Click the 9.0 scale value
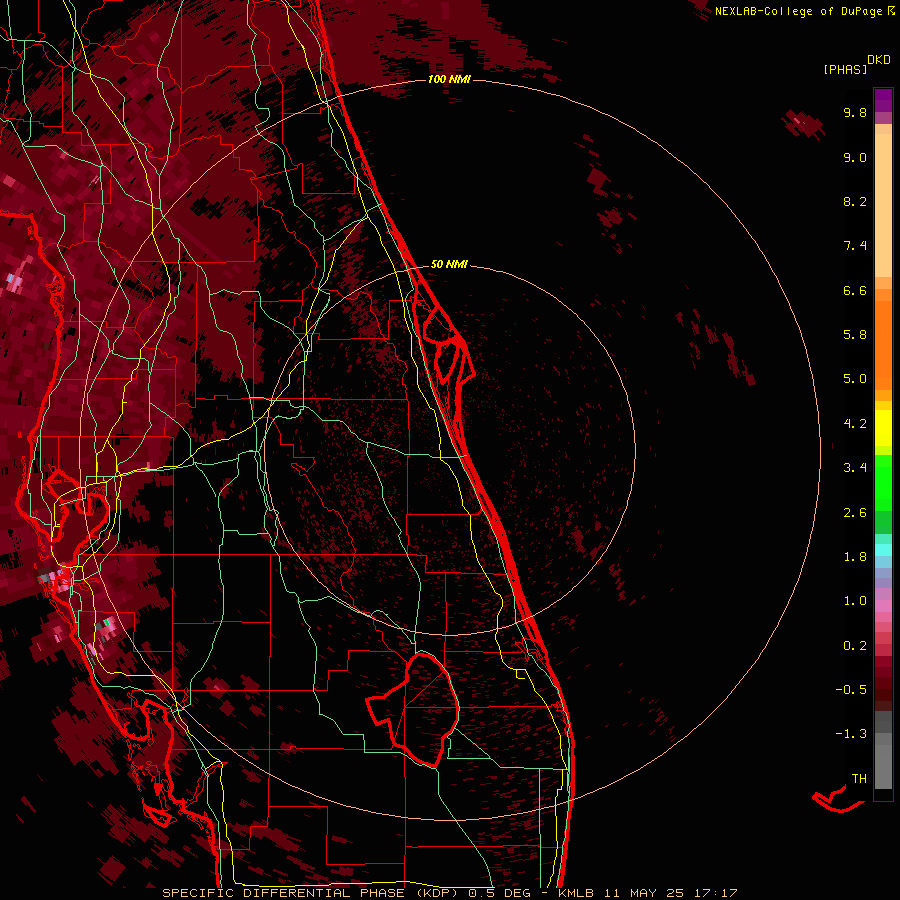Screen dimensions: 900x900 [855, 157]
